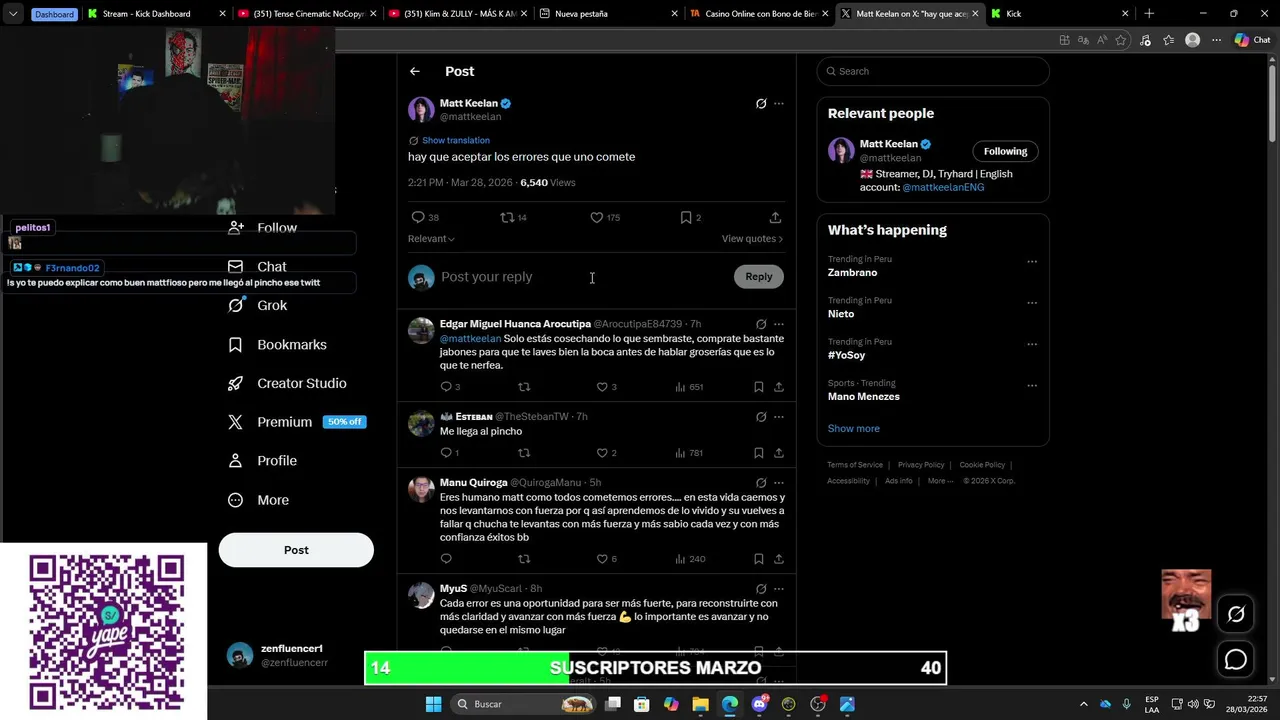Open Discord from the taskbar
This screenshot has height=720, width=1280.
(x=759, y=704)
